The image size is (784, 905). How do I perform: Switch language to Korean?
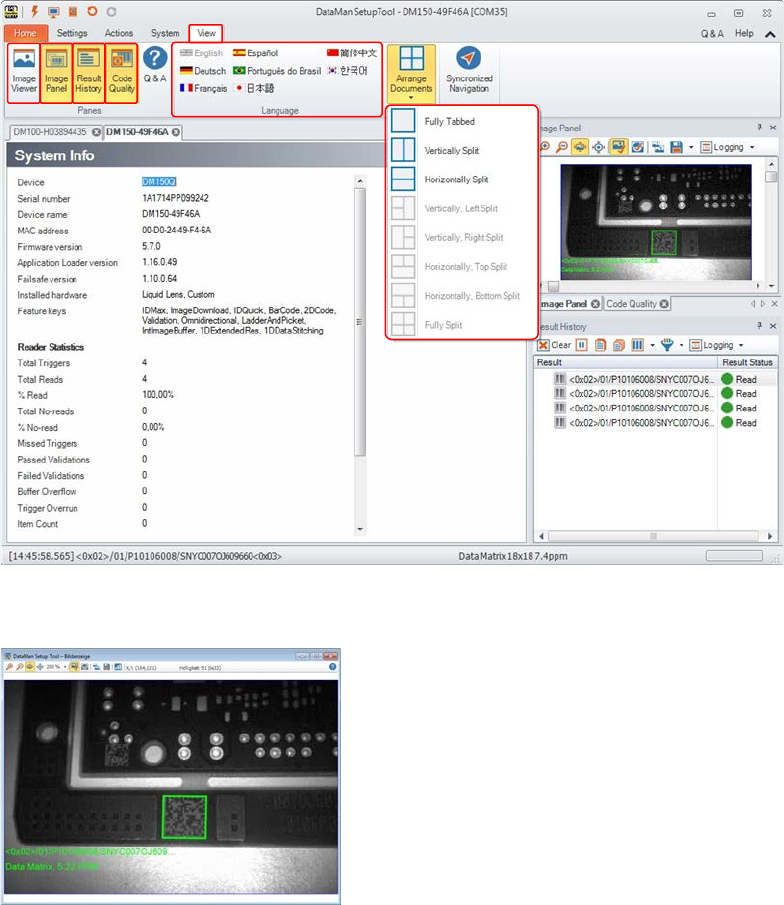(x=347, y=70)
